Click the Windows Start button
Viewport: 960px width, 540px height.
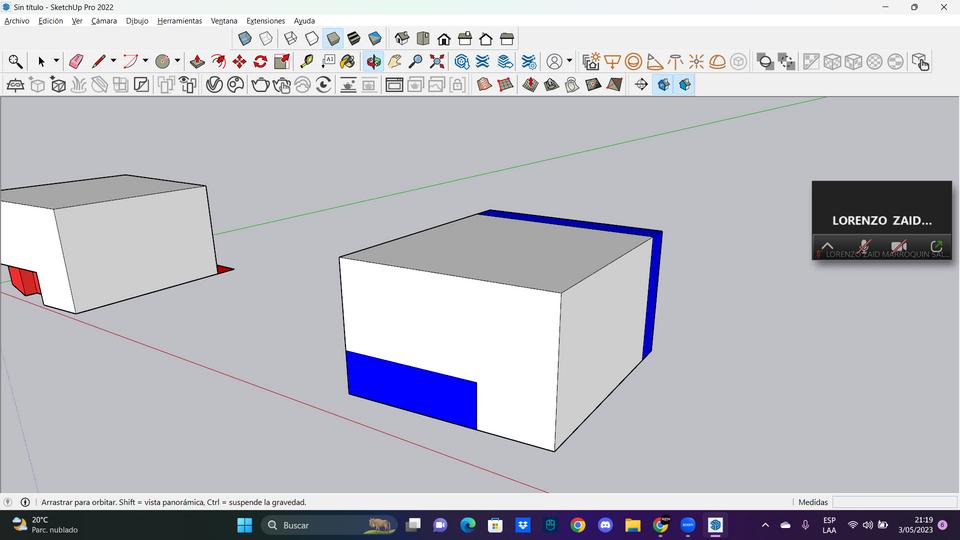pyautogui.click(x=244, y=525)
